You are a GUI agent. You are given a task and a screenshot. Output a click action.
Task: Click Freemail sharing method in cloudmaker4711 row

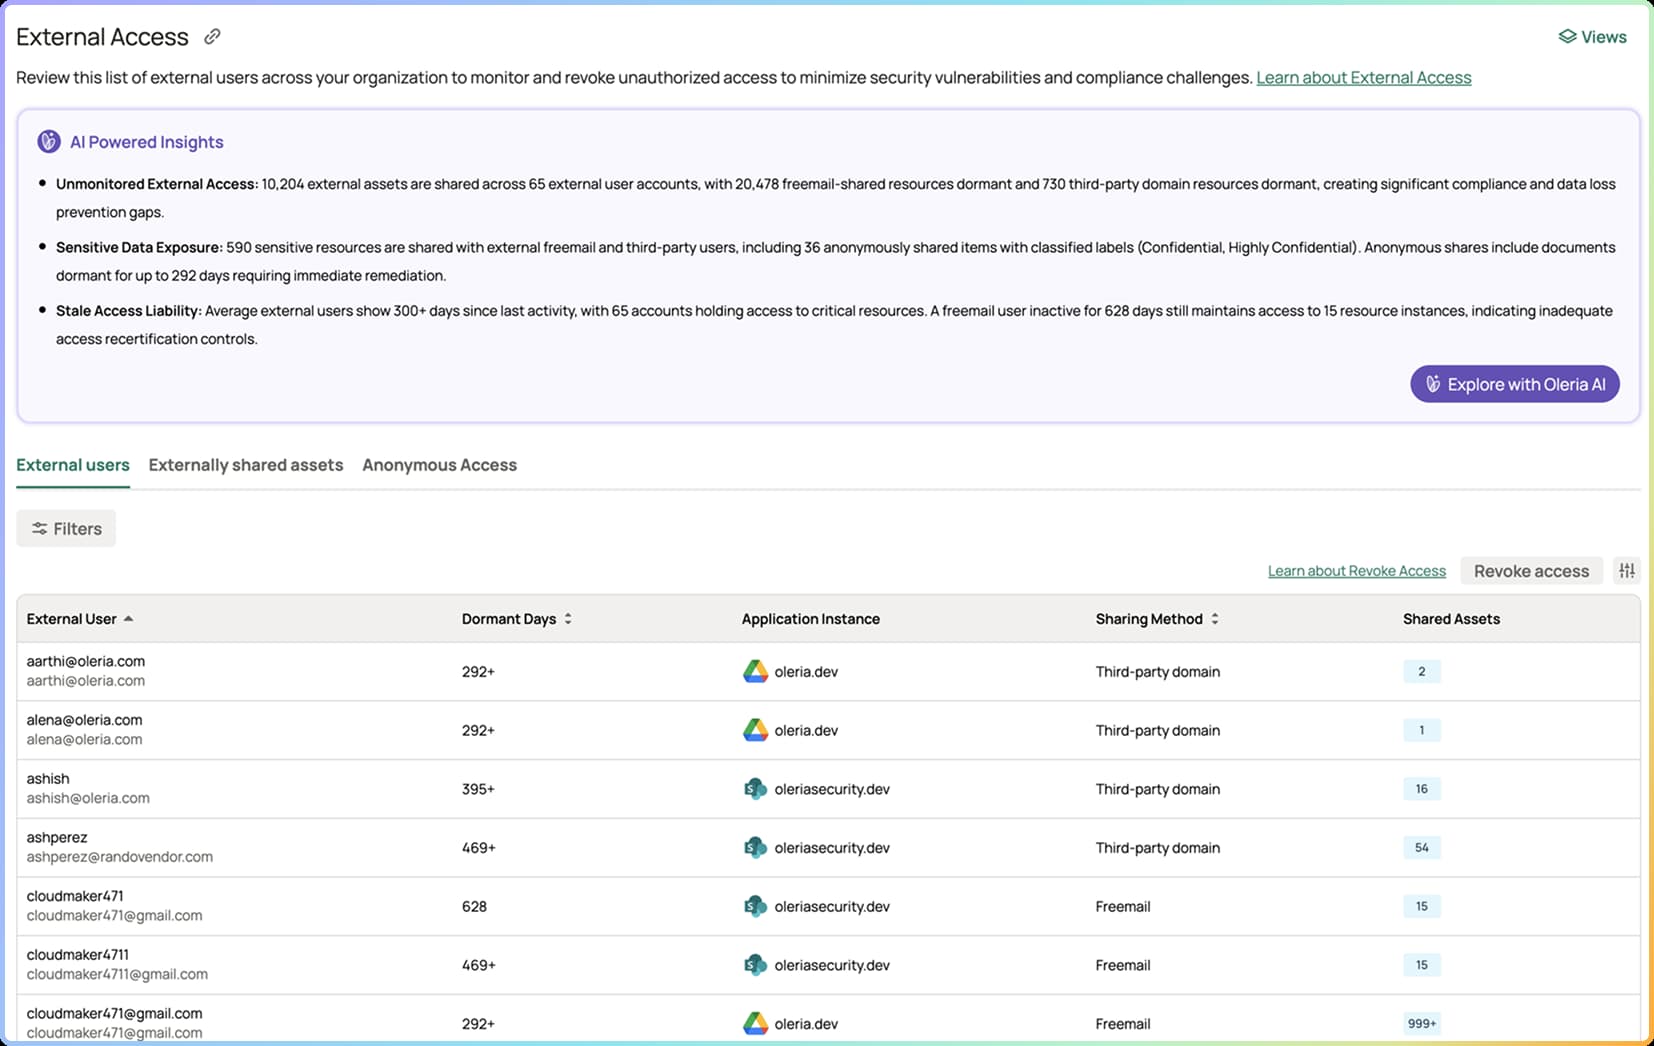(1123, 965)
